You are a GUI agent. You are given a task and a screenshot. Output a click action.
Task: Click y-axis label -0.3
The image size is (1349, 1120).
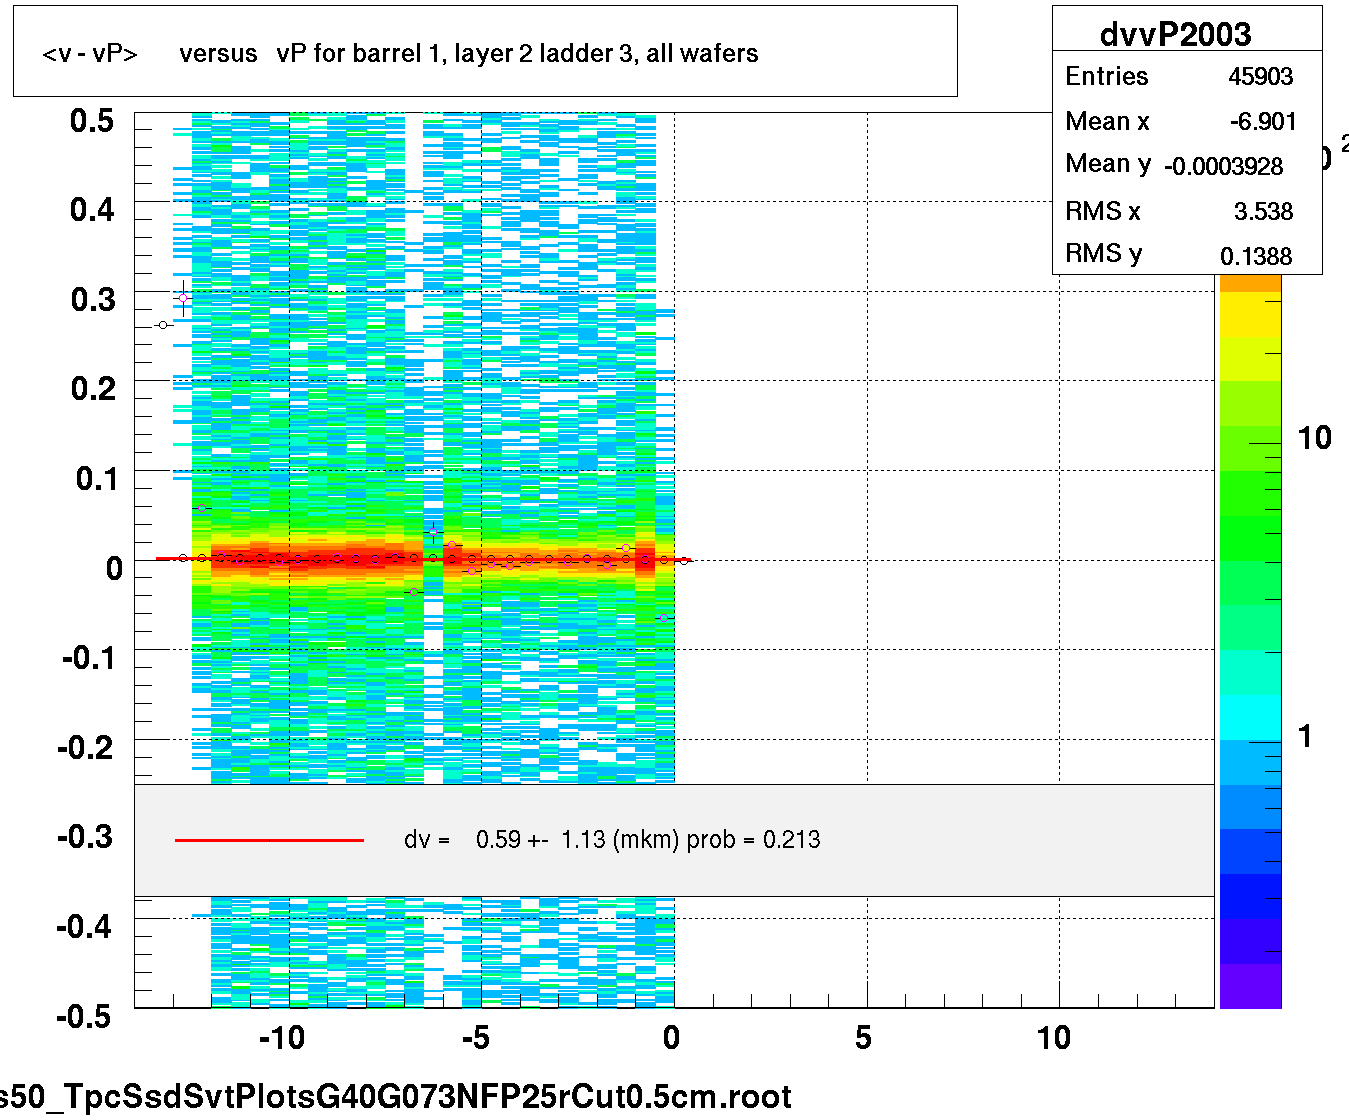[x=86, y=837]
